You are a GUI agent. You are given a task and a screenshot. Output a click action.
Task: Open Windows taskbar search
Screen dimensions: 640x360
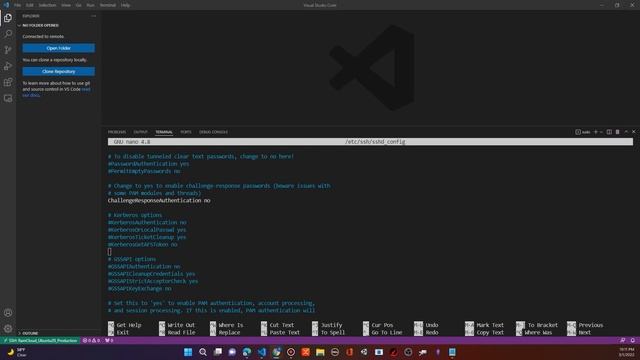pos(202,352)
